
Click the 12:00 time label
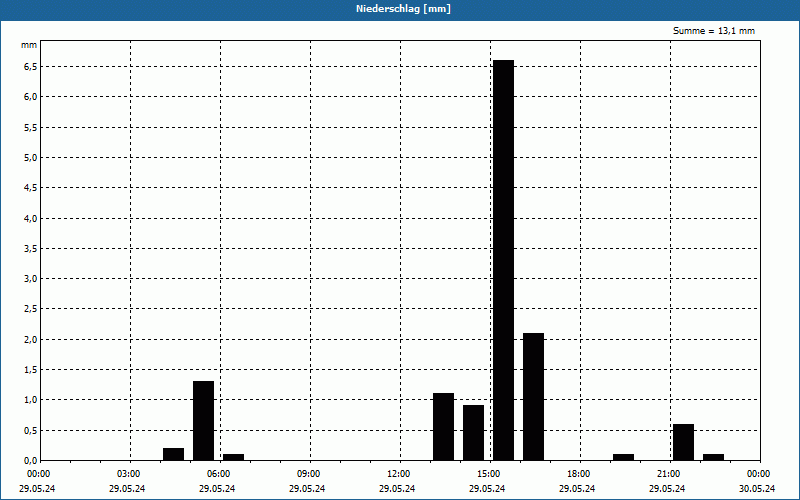tap(398, 474)
